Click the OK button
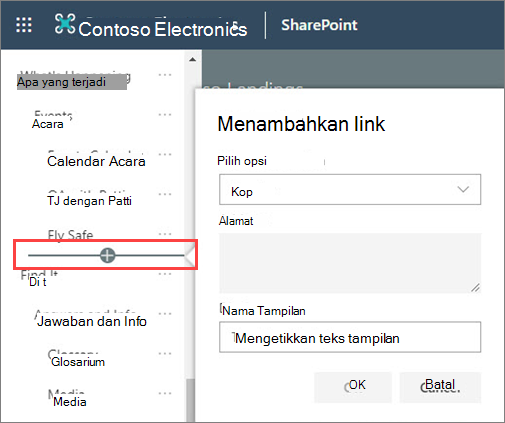The image size is (505, 423). 353,387
